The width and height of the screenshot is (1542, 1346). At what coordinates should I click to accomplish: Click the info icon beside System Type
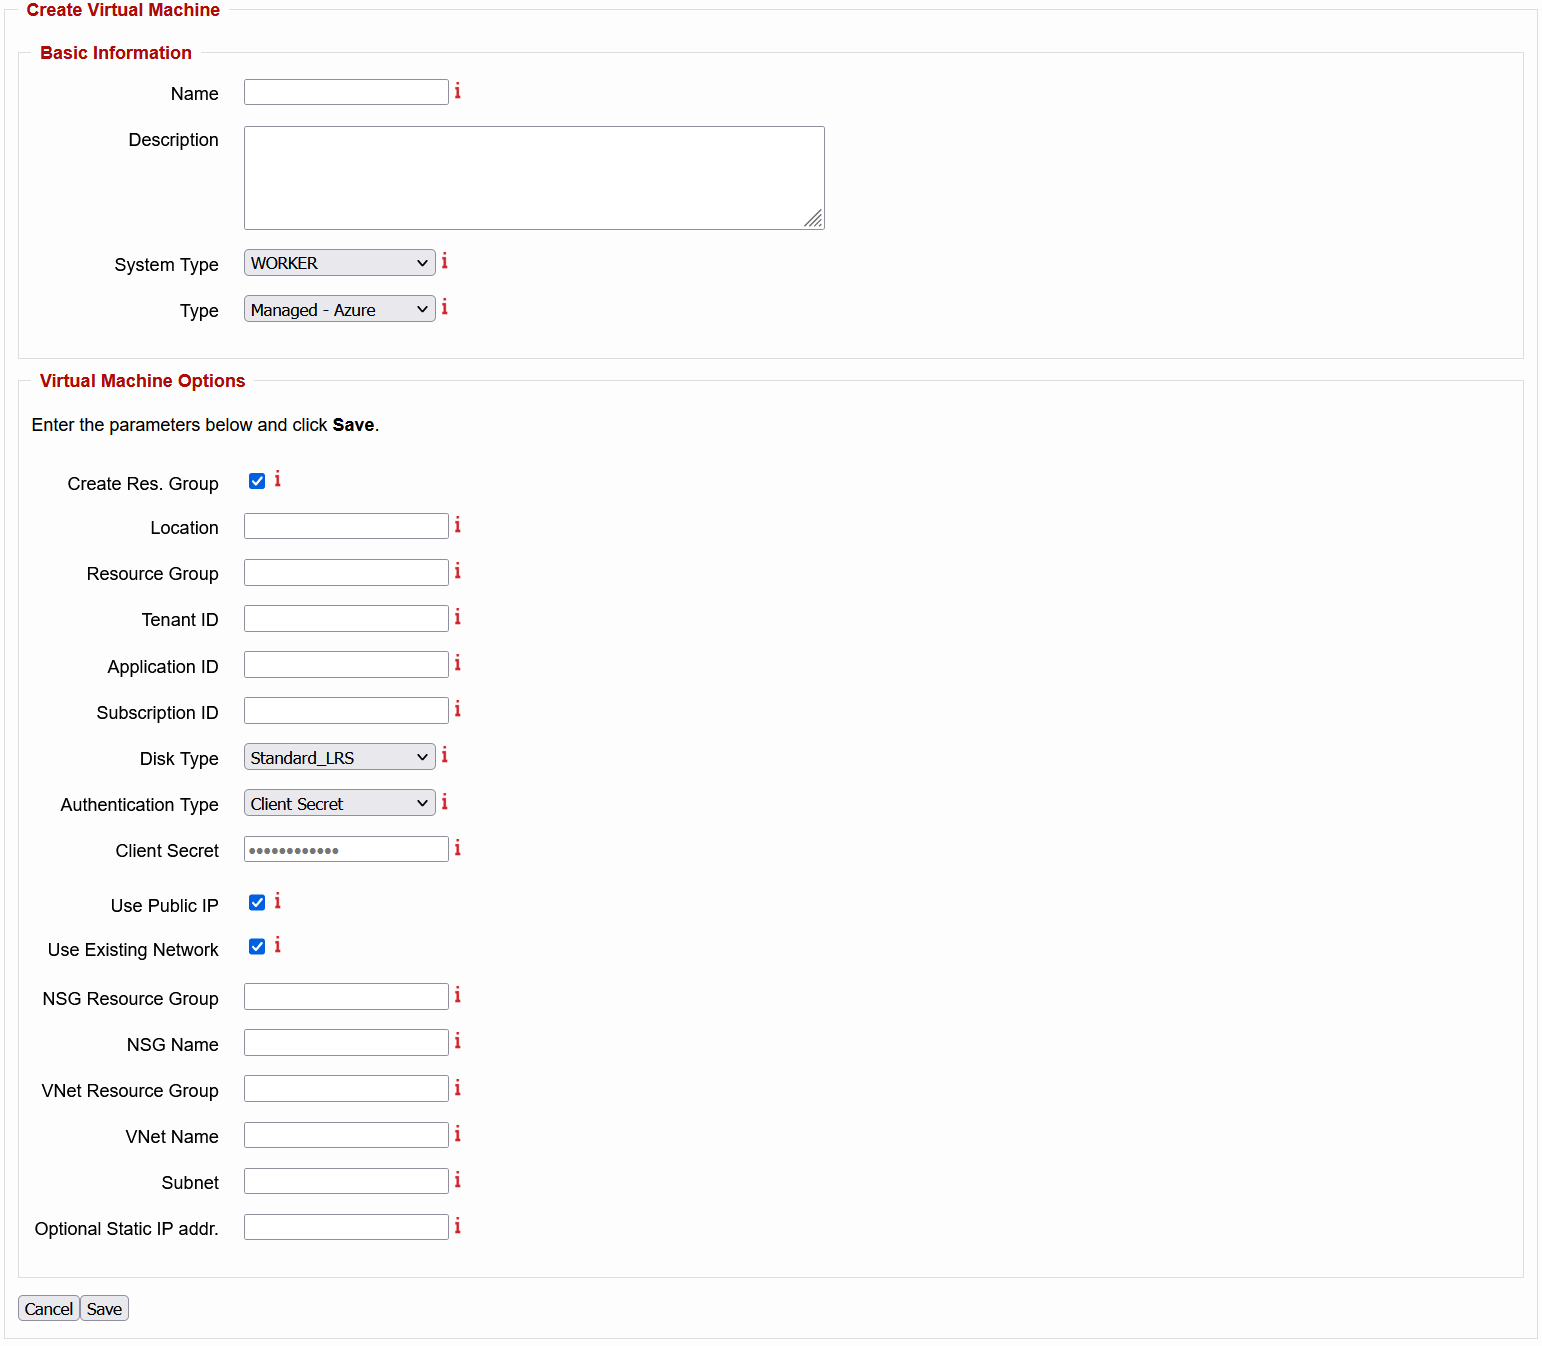pos(444,261)
